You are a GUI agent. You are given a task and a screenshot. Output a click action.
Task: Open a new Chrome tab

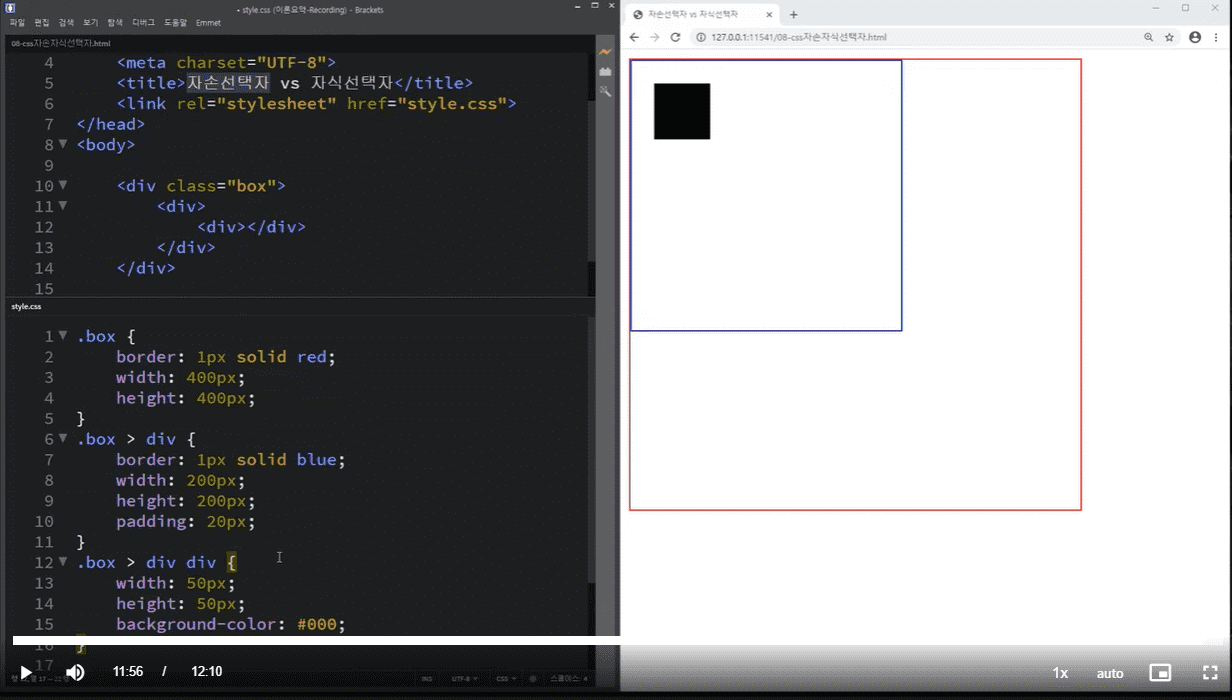[x=794, y=14]
